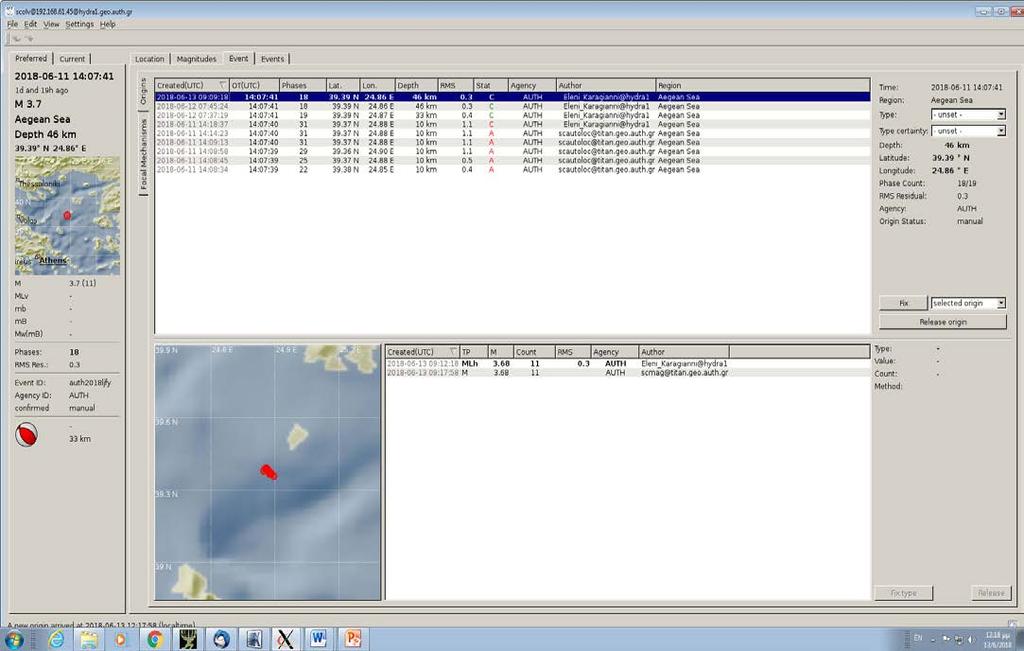Click the small overview map thumbnail

(67, 215)
